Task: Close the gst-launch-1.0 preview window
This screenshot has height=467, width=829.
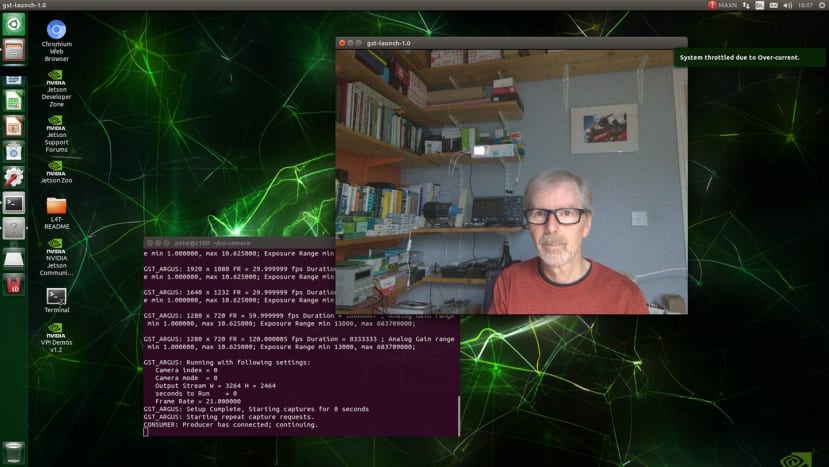Action: pos(342,43)
